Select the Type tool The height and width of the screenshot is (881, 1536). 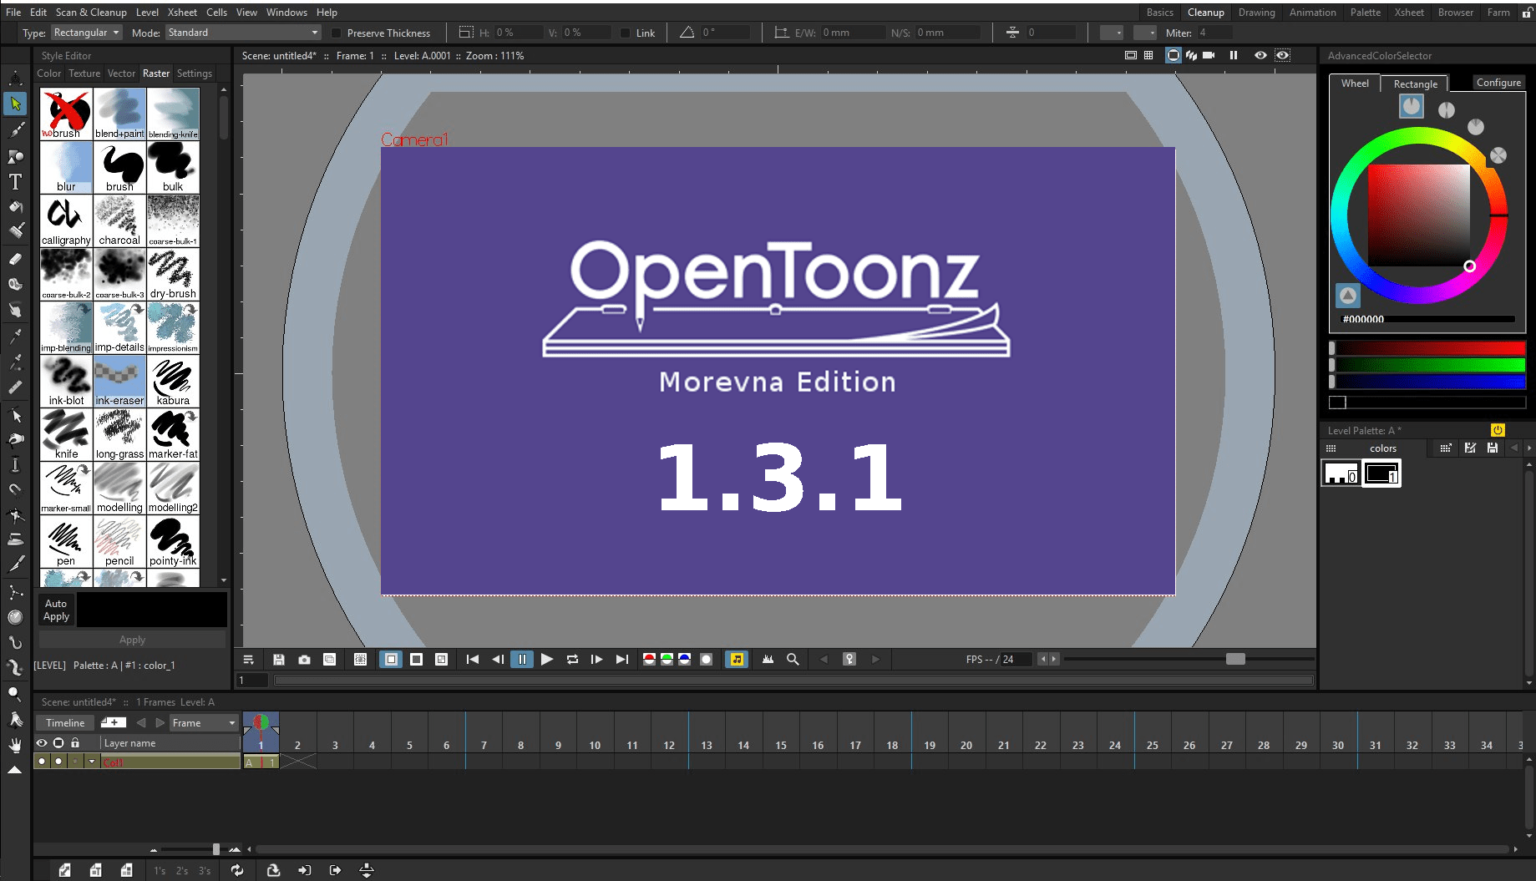pos(15,180)
